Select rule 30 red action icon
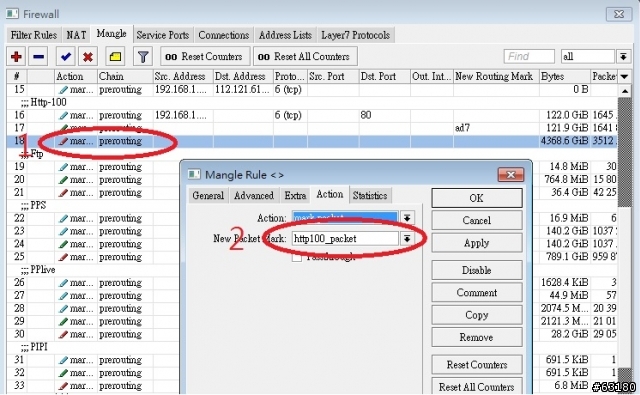Image resolution: width=640 pixels, height=395 pixels. tap(63, 334)
